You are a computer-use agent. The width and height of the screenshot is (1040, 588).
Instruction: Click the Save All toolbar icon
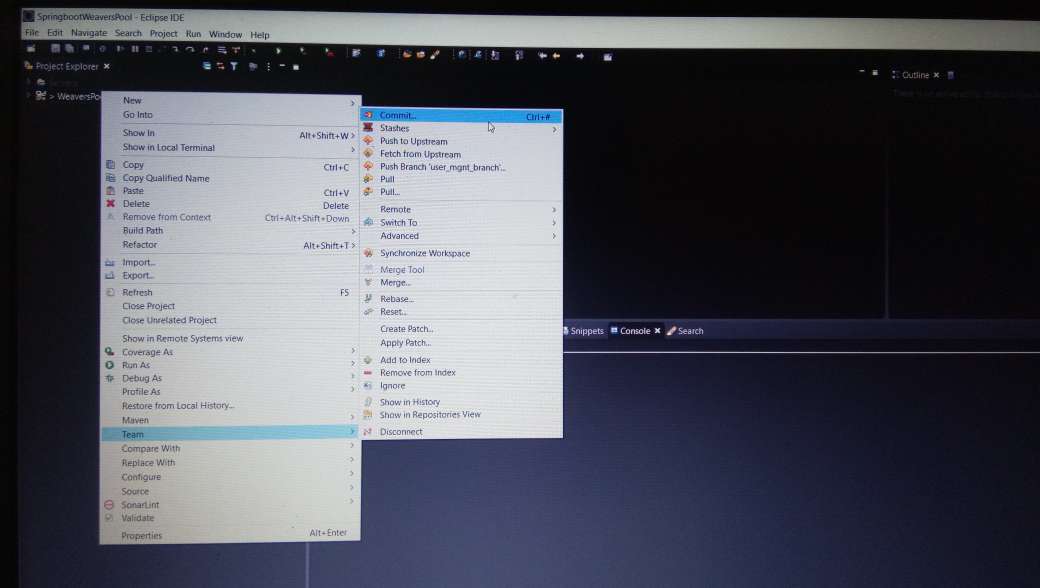pos(69,48)
